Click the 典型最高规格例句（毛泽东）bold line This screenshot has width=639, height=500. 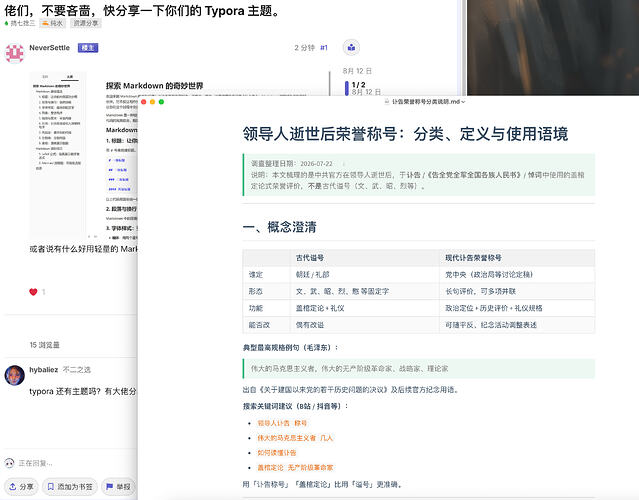[290, 348]
